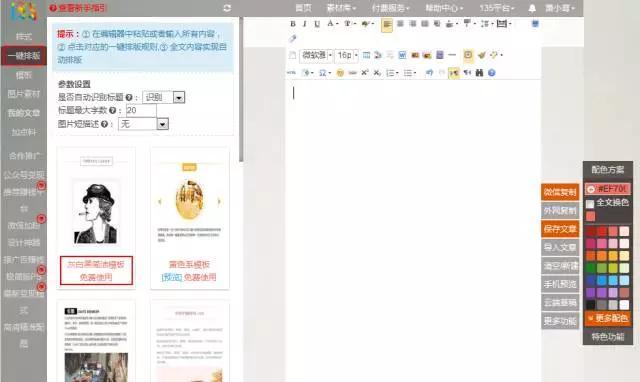Image resolution: width=640 pixels, height=382 pixels.
Task: Click the #EF70 color code field
Action: pyautogui.click(x=608, y=189)
